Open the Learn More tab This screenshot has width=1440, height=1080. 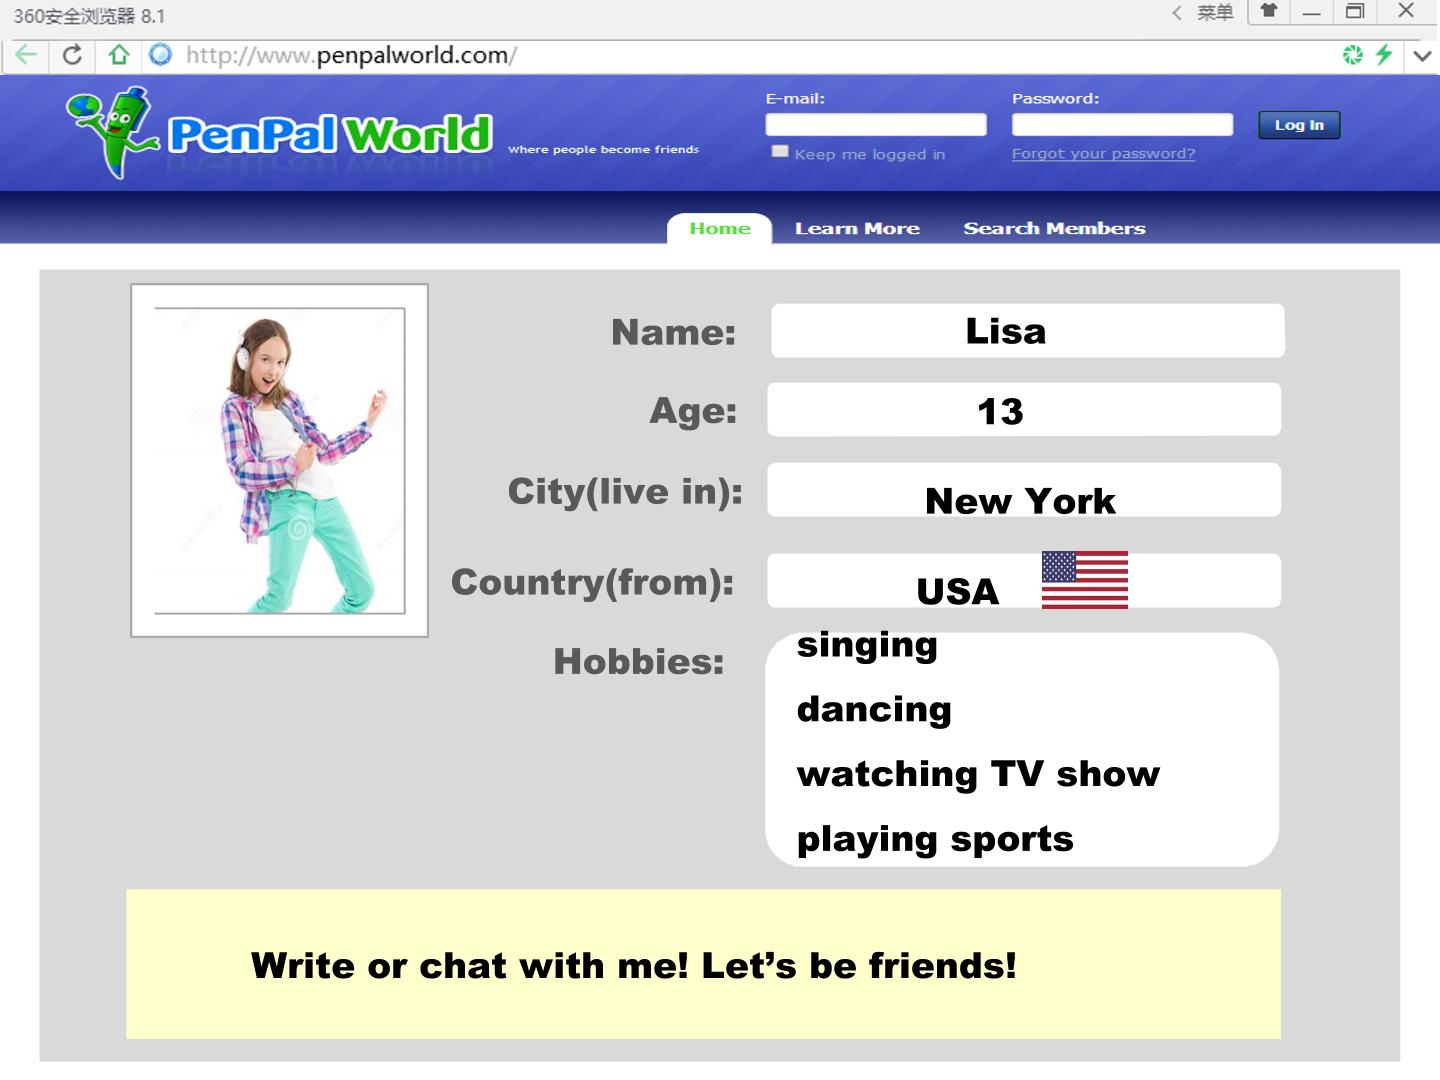click(857, 228)
